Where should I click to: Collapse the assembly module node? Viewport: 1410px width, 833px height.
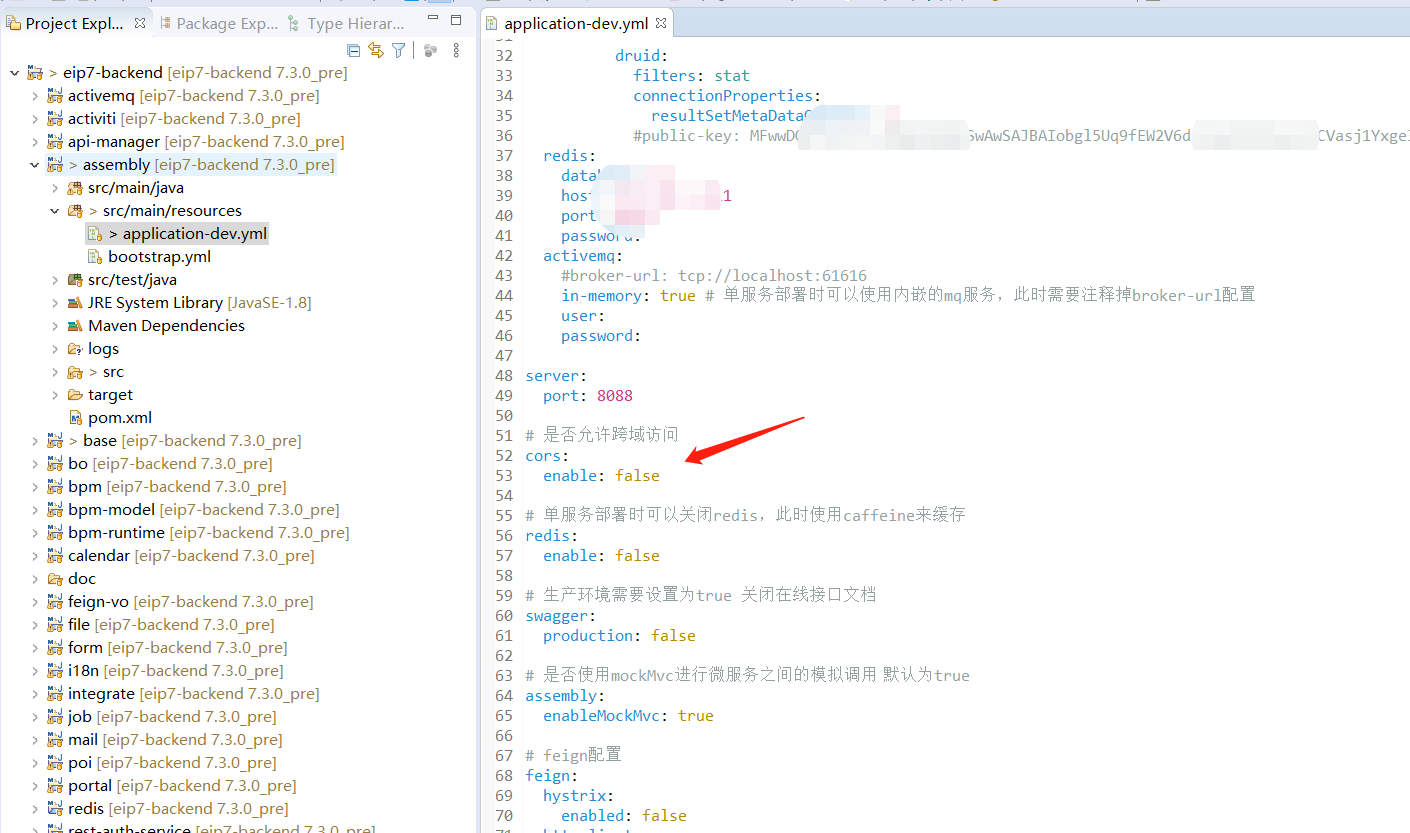coord(35,165)
